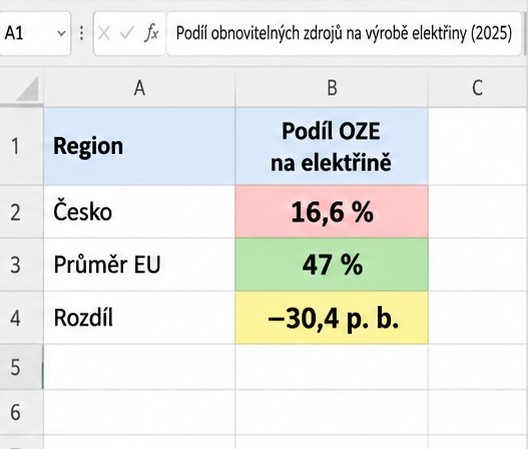Image resolution: width=528 pixels, height=449 pixels.
Task: Open the Name Box dropdown arrow
Action: point(61,33)
